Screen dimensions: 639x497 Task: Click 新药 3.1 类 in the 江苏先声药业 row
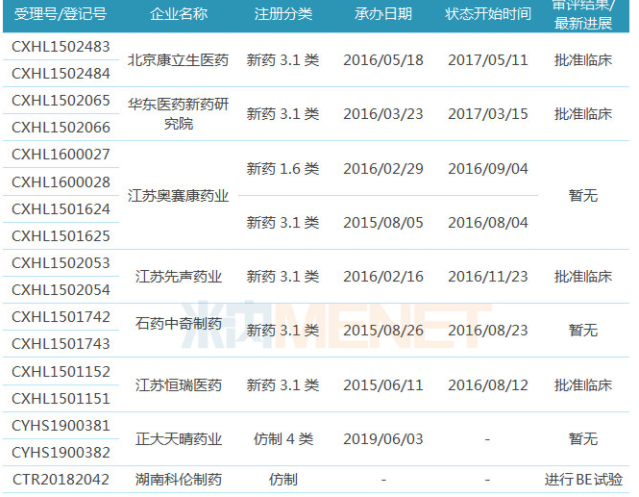pyautogui.click(x=283, y=277)
